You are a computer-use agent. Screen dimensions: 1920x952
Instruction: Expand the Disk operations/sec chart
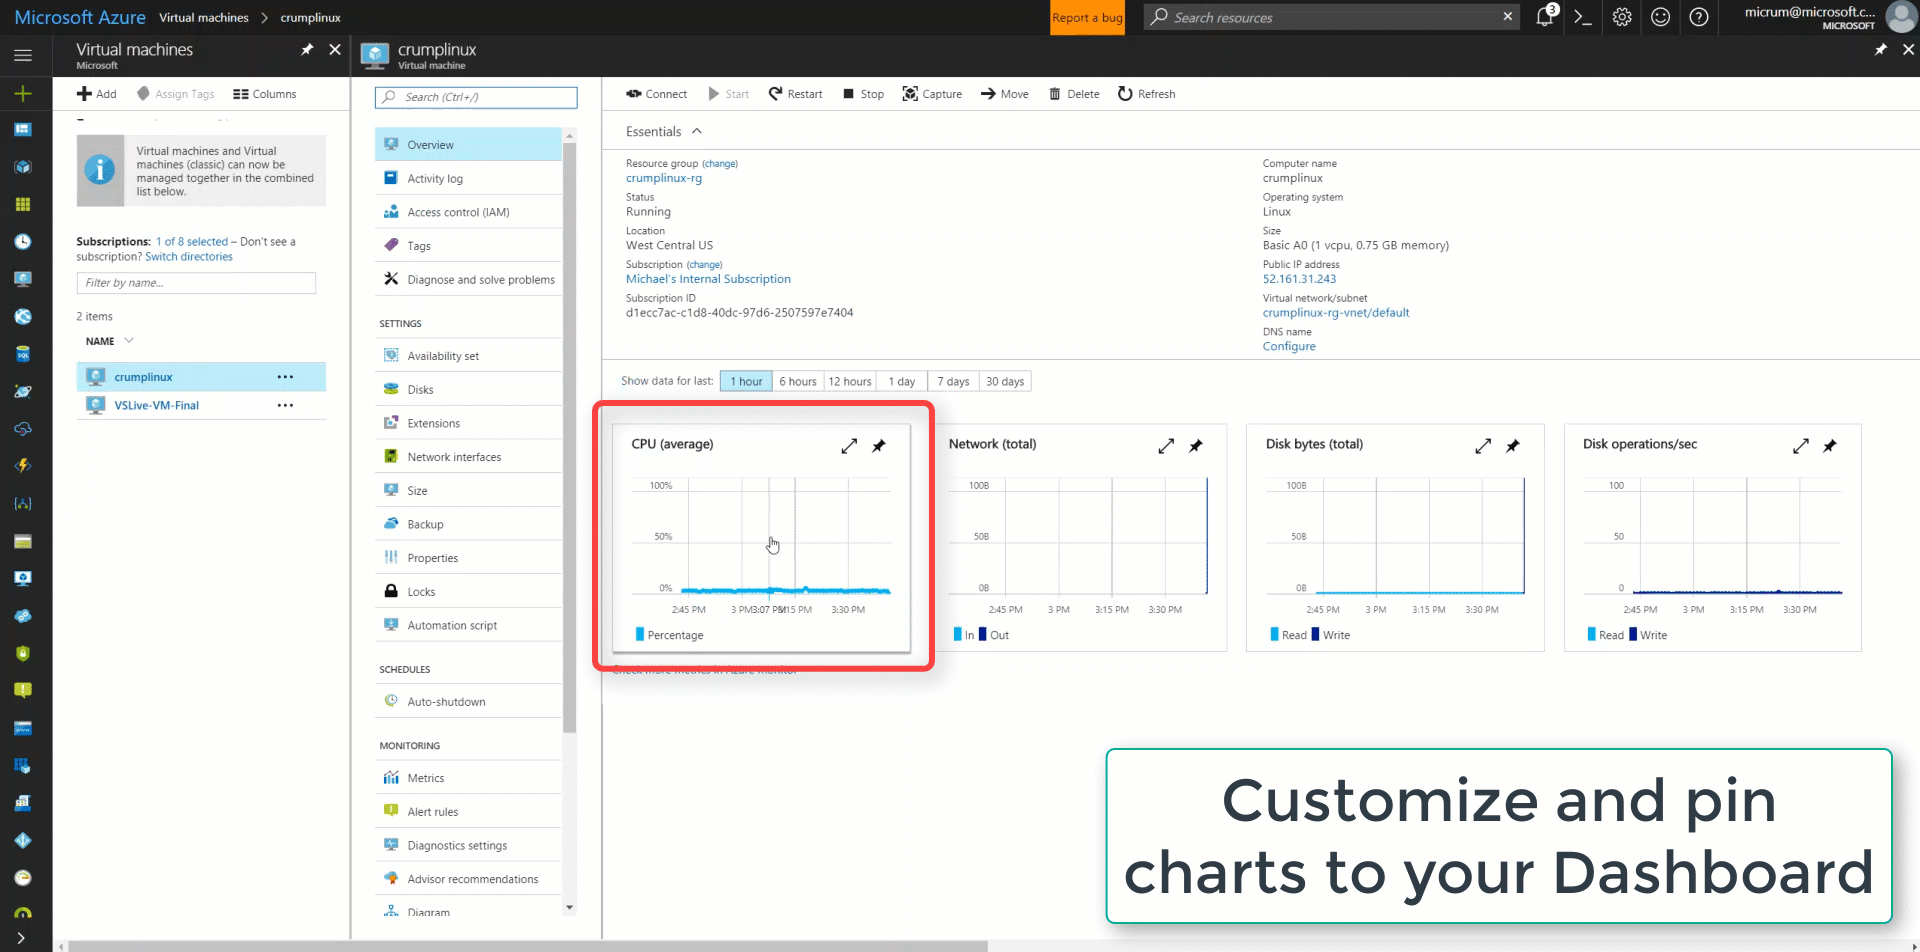click(x=1801, y=446)
